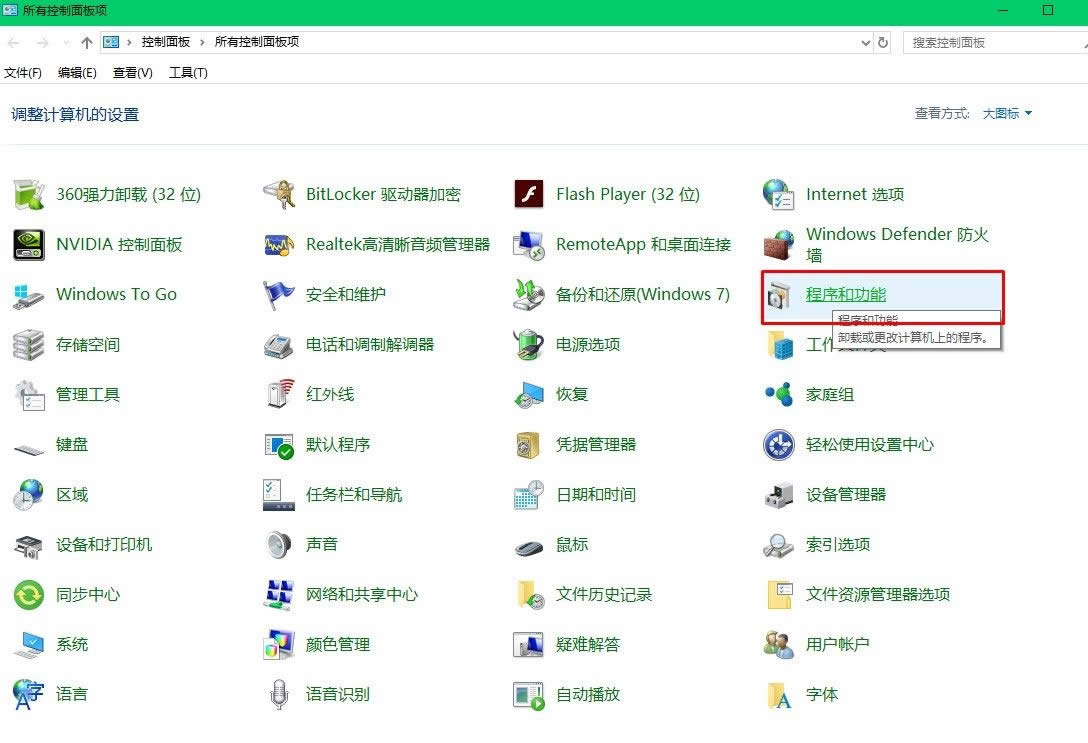The image size is (1088, 743).
Task: Click the up-one-level arrow button
Action: [87, 43]
